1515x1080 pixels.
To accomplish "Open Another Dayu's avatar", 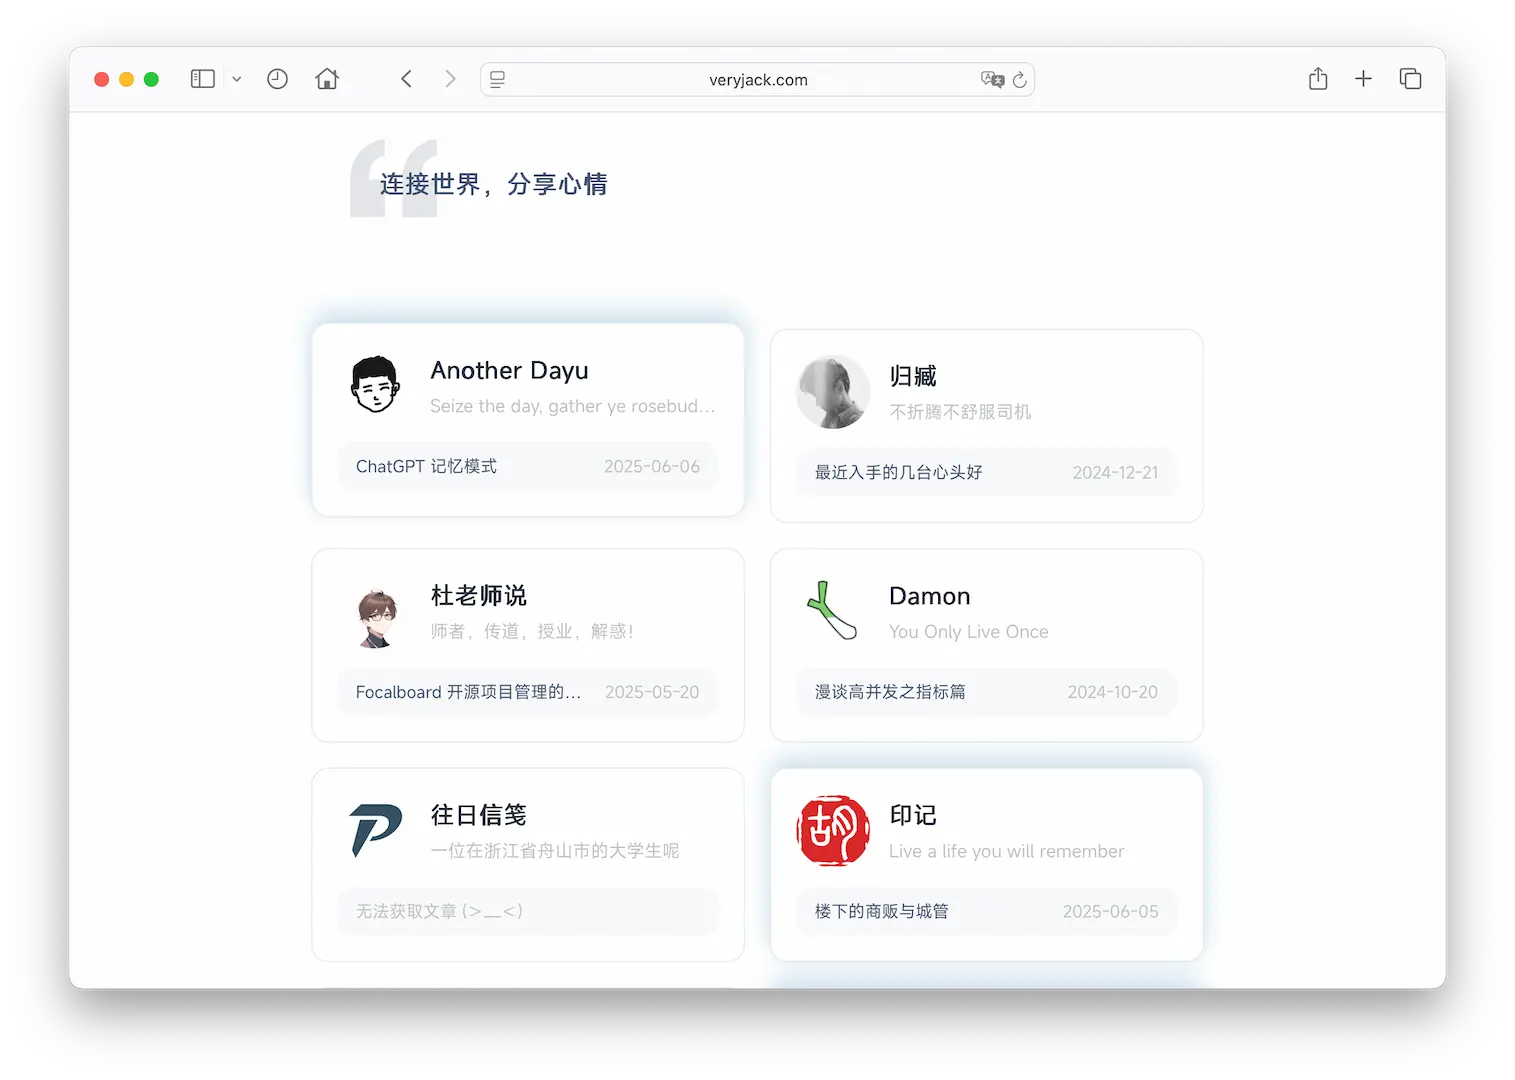I will 375,384.
